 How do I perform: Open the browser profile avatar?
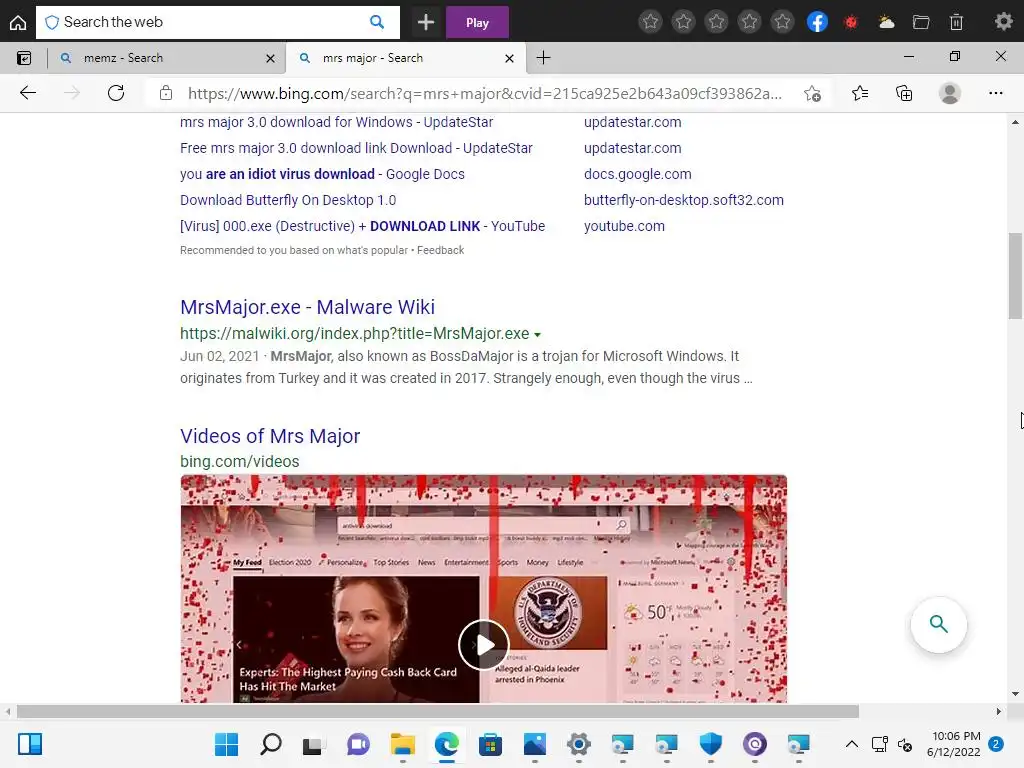[950, 93]
